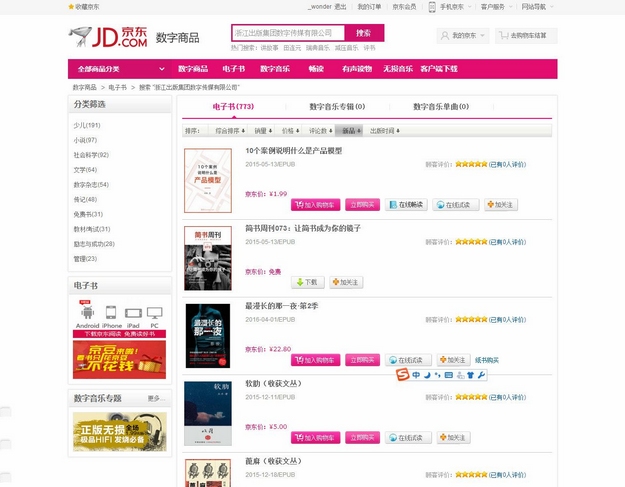Open 电子书 in the pink navigation bar
Screen dimensions: 625x487
(234, 69)
